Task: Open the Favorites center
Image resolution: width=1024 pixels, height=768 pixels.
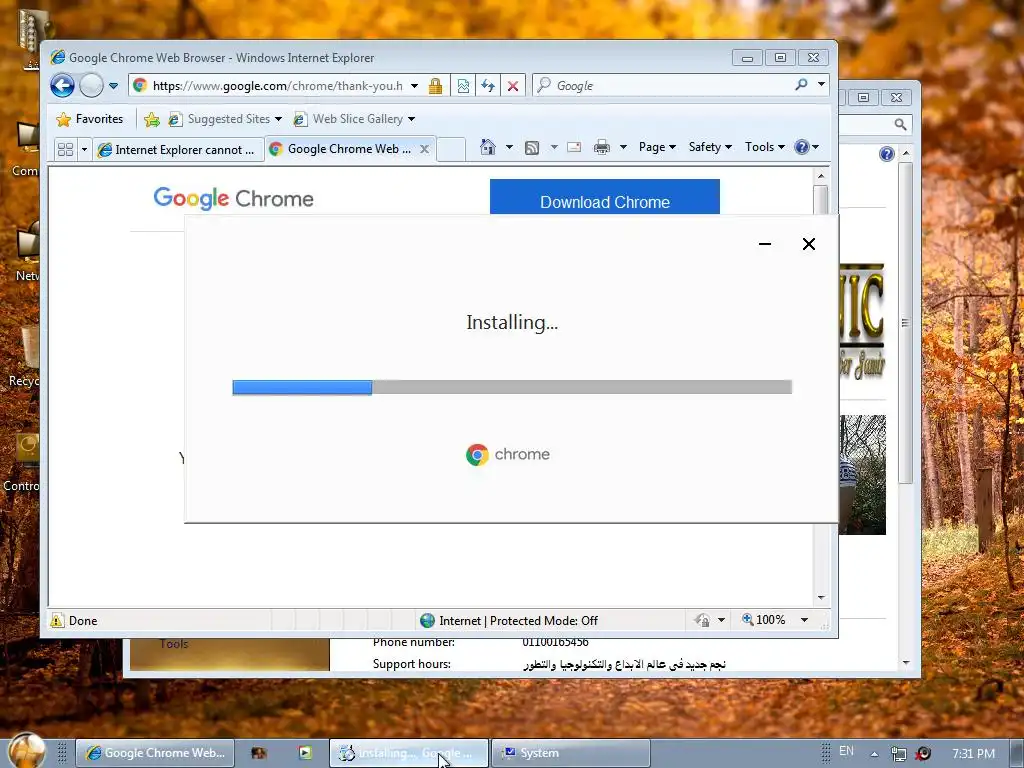Action: [x=90, y=119]
